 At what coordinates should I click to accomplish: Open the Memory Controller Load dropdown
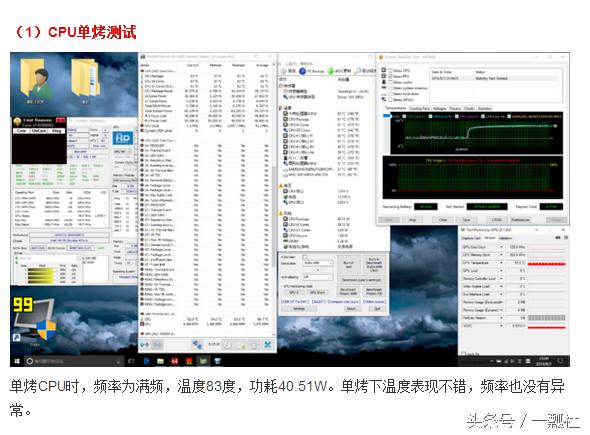coord(501,279)
